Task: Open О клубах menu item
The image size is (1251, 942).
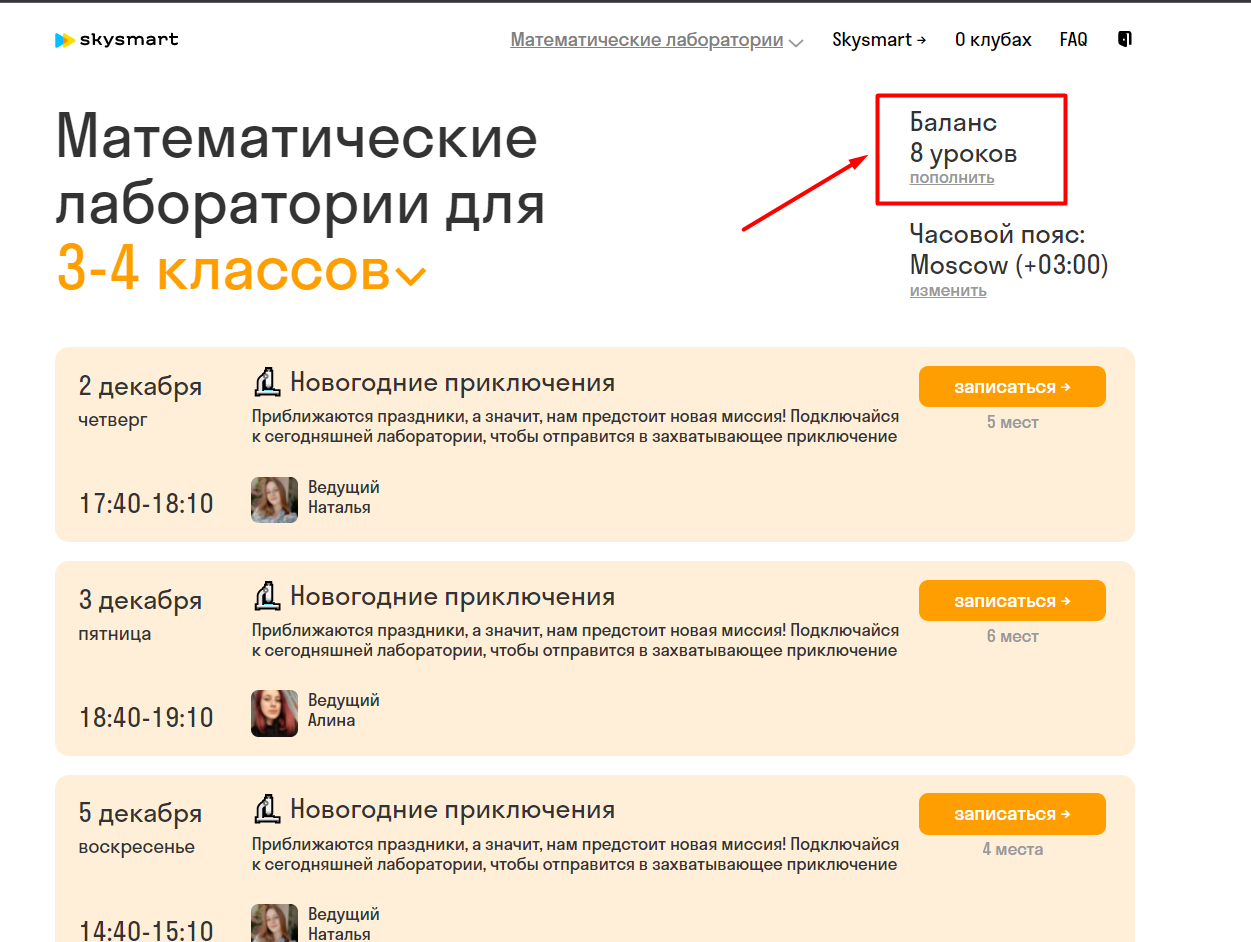Action: coord(993,40)
